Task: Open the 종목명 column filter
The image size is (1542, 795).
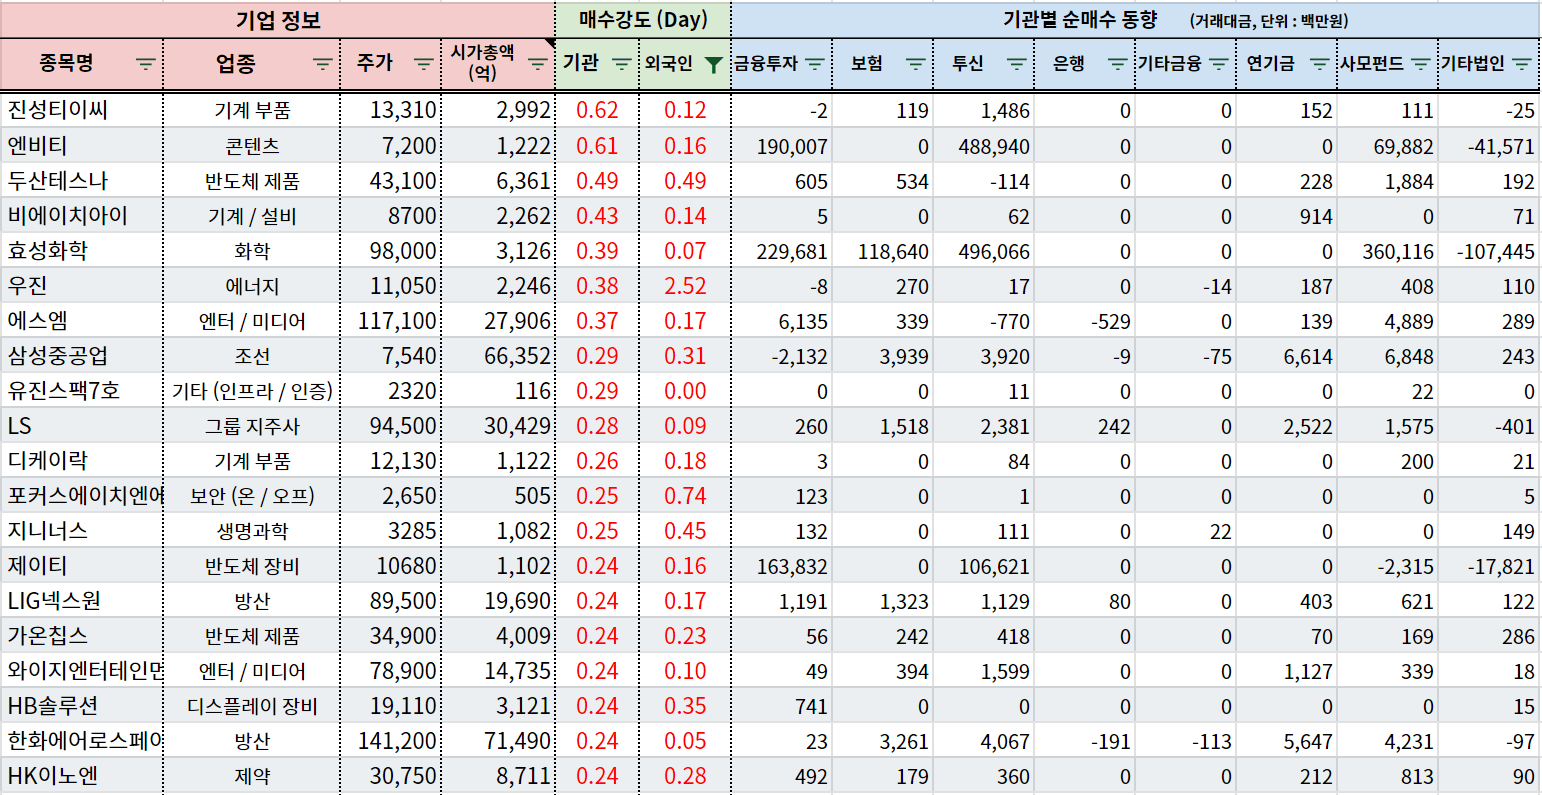Action: tap(146, 64)
